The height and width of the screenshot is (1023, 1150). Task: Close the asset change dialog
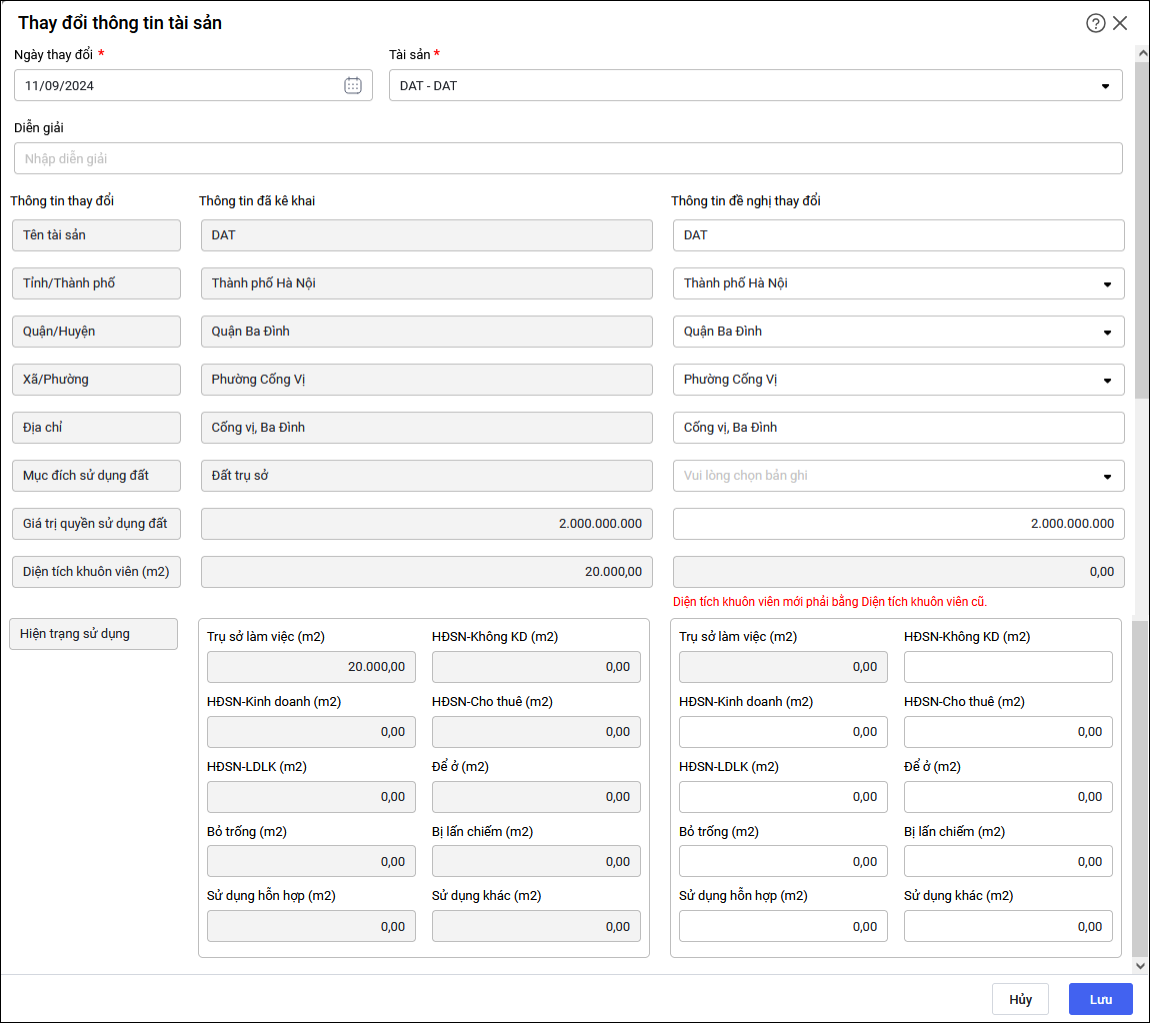coord(1120,23)
